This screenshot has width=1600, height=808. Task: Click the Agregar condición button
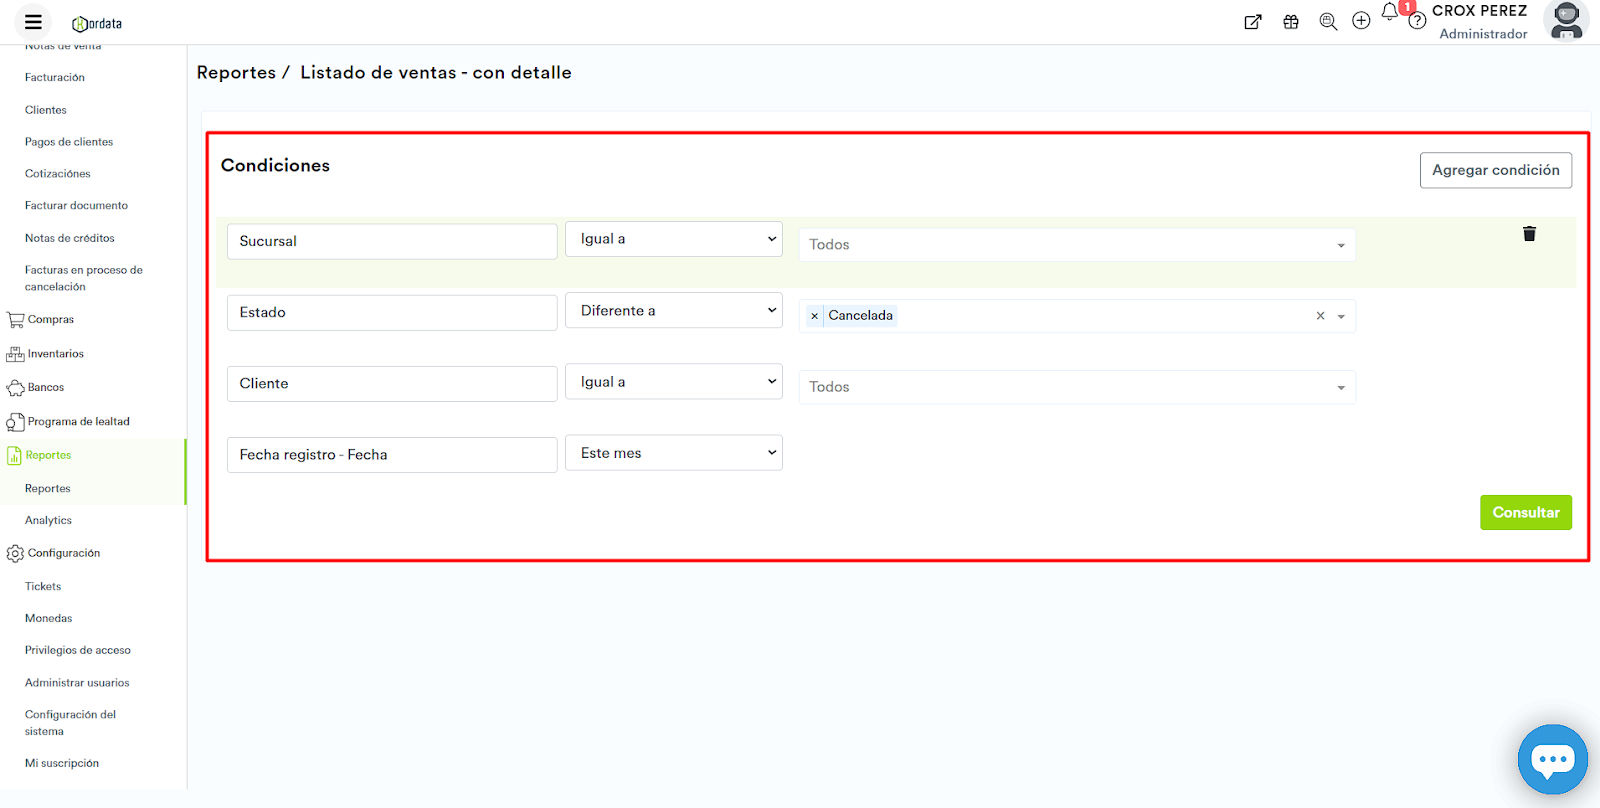1495,170
